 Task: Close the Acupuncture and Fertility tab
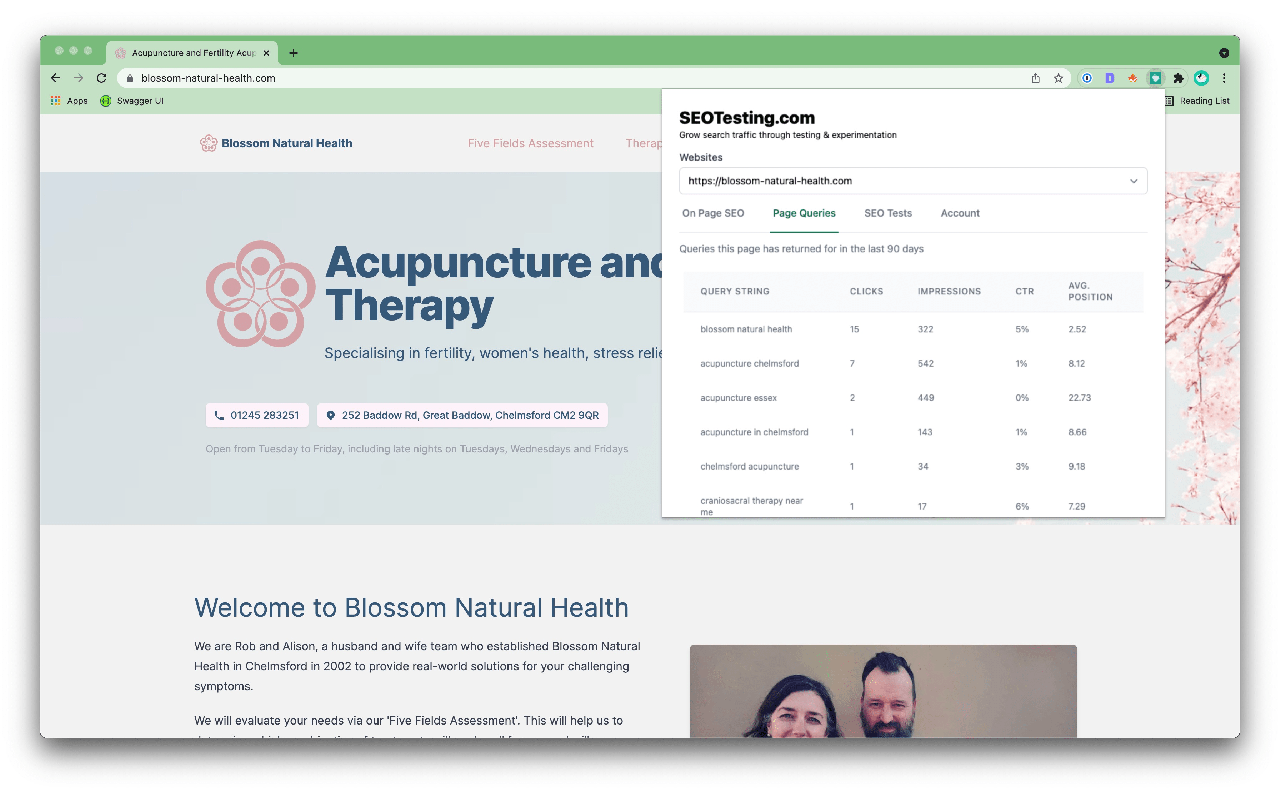[x=266, y=53]
